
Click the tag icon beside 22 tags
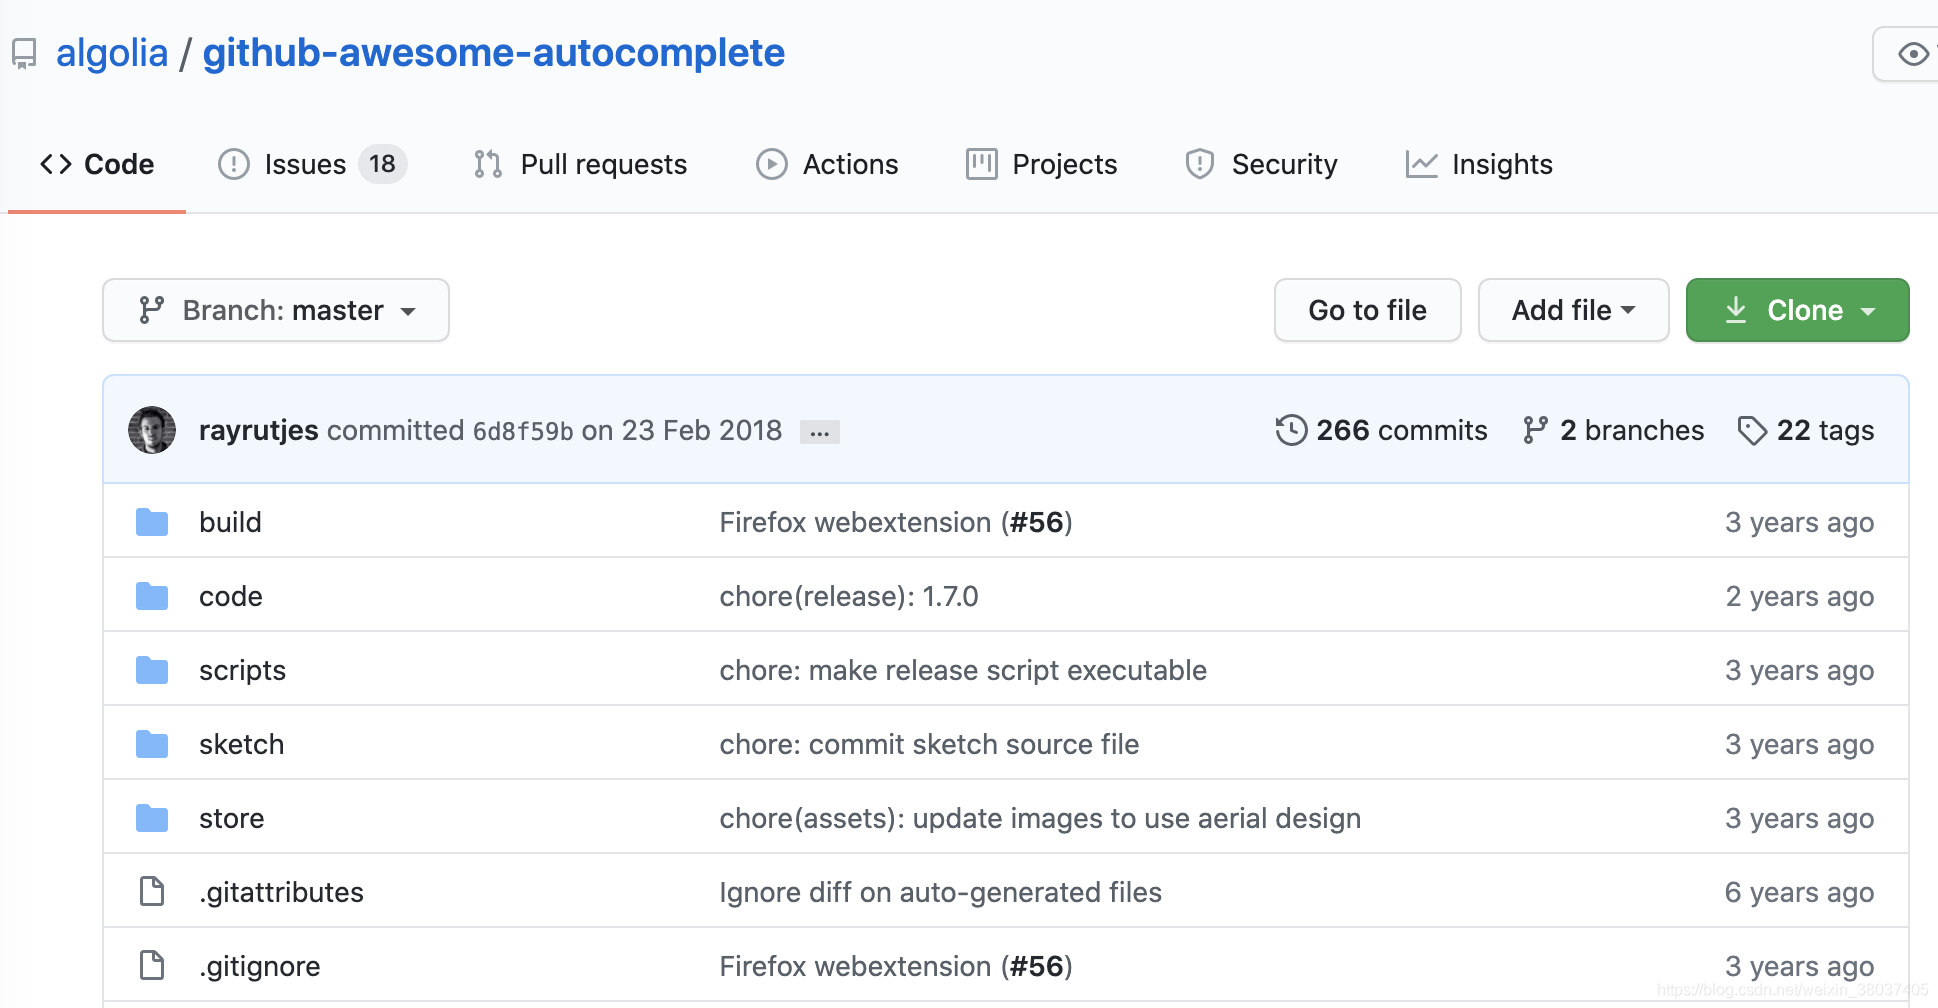point(1752,430)
